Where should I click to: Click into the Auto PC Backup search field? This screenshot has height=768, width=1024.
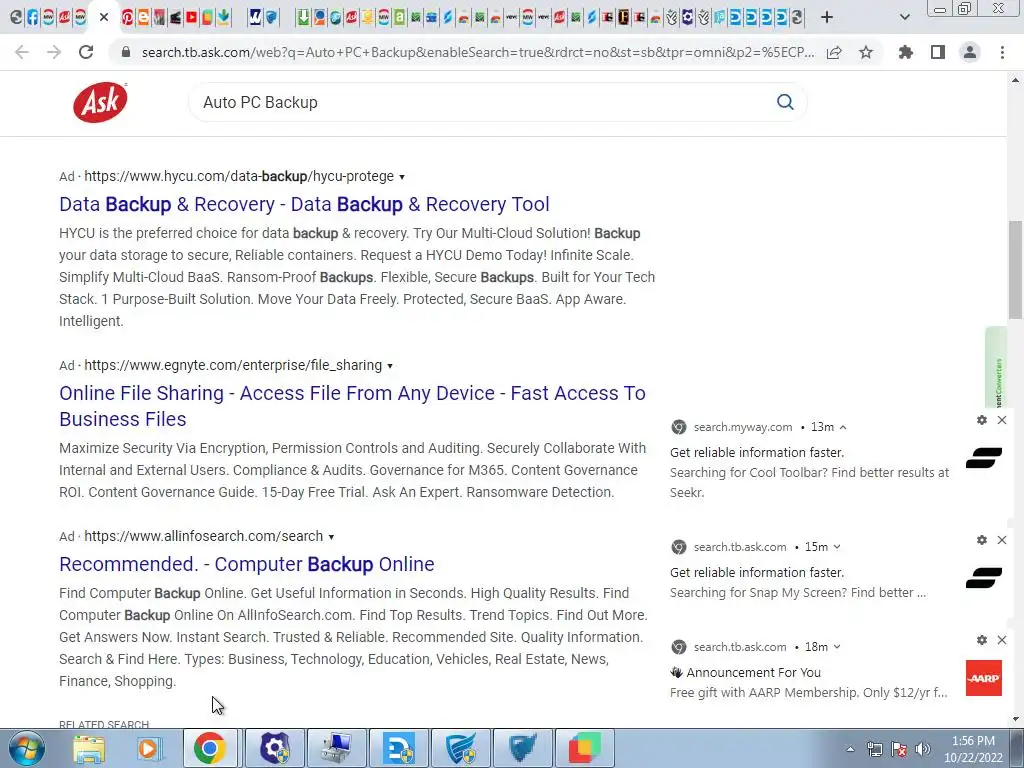[x=483, y=103]
